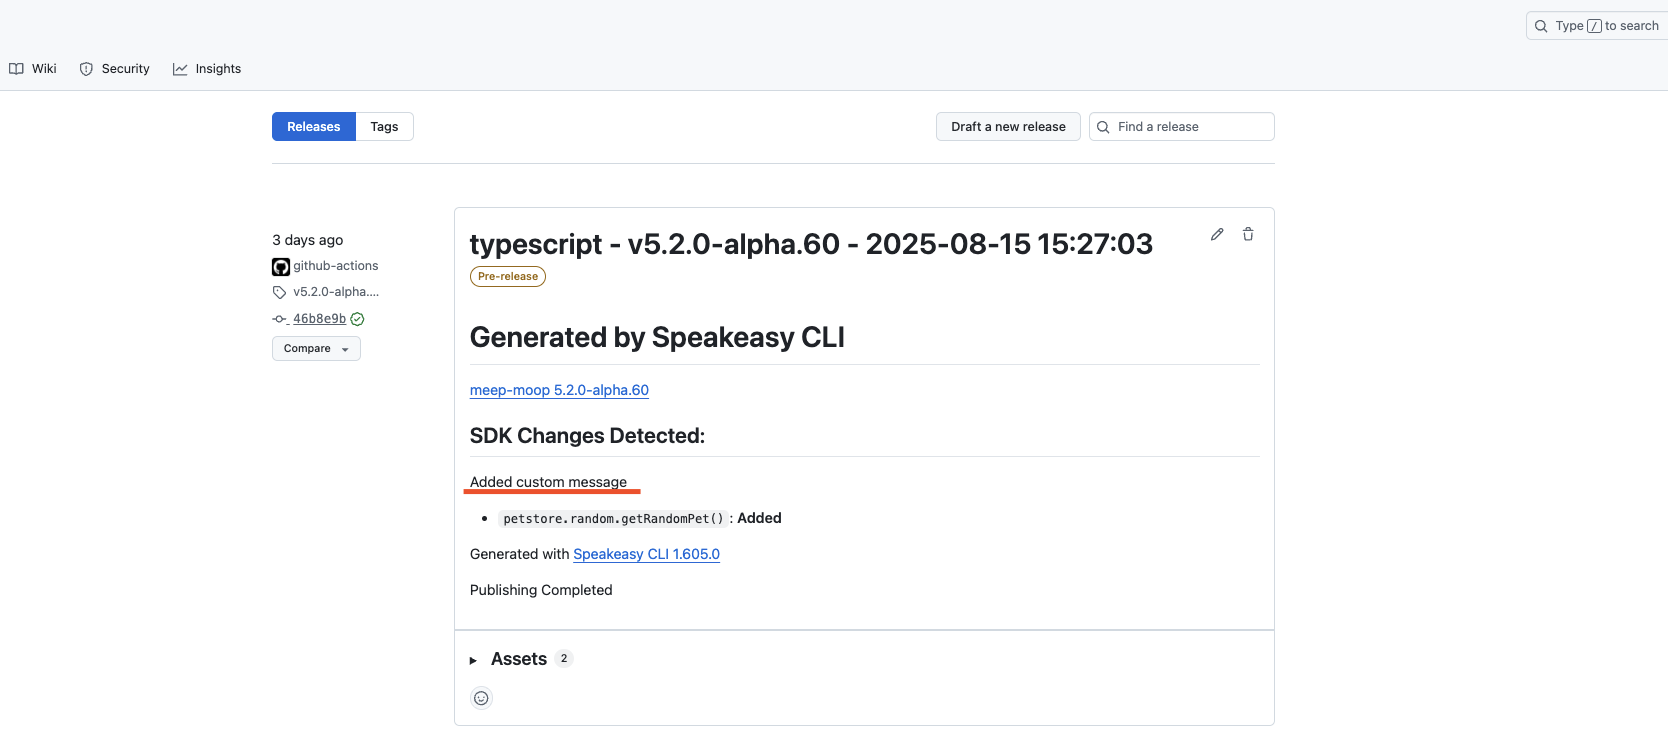Image resolution: width=1668 pixels, height=746 pixels.
Task: Focus the top Type to search box
Action: click(x=1600, y=26)
